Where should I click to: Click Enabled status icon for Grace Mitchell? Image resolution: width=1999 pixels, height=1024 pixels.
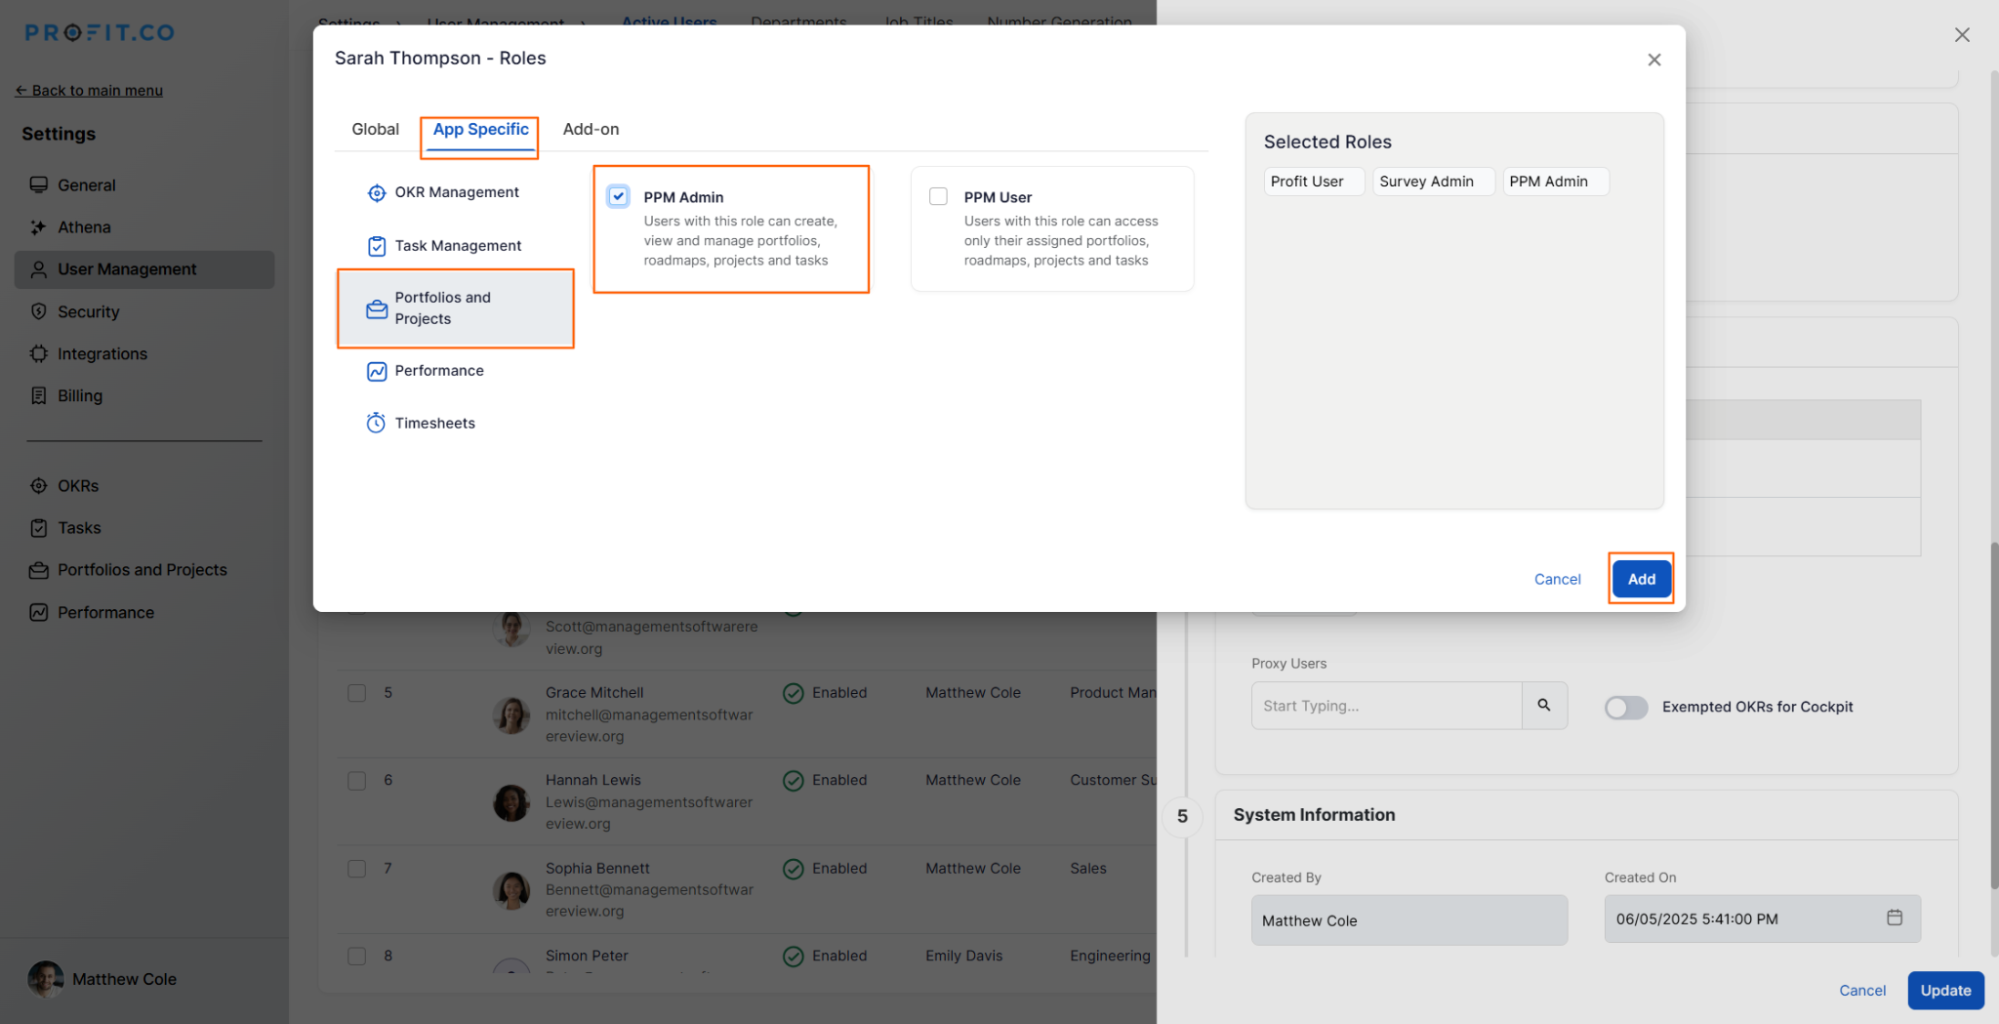coord(793,693)
